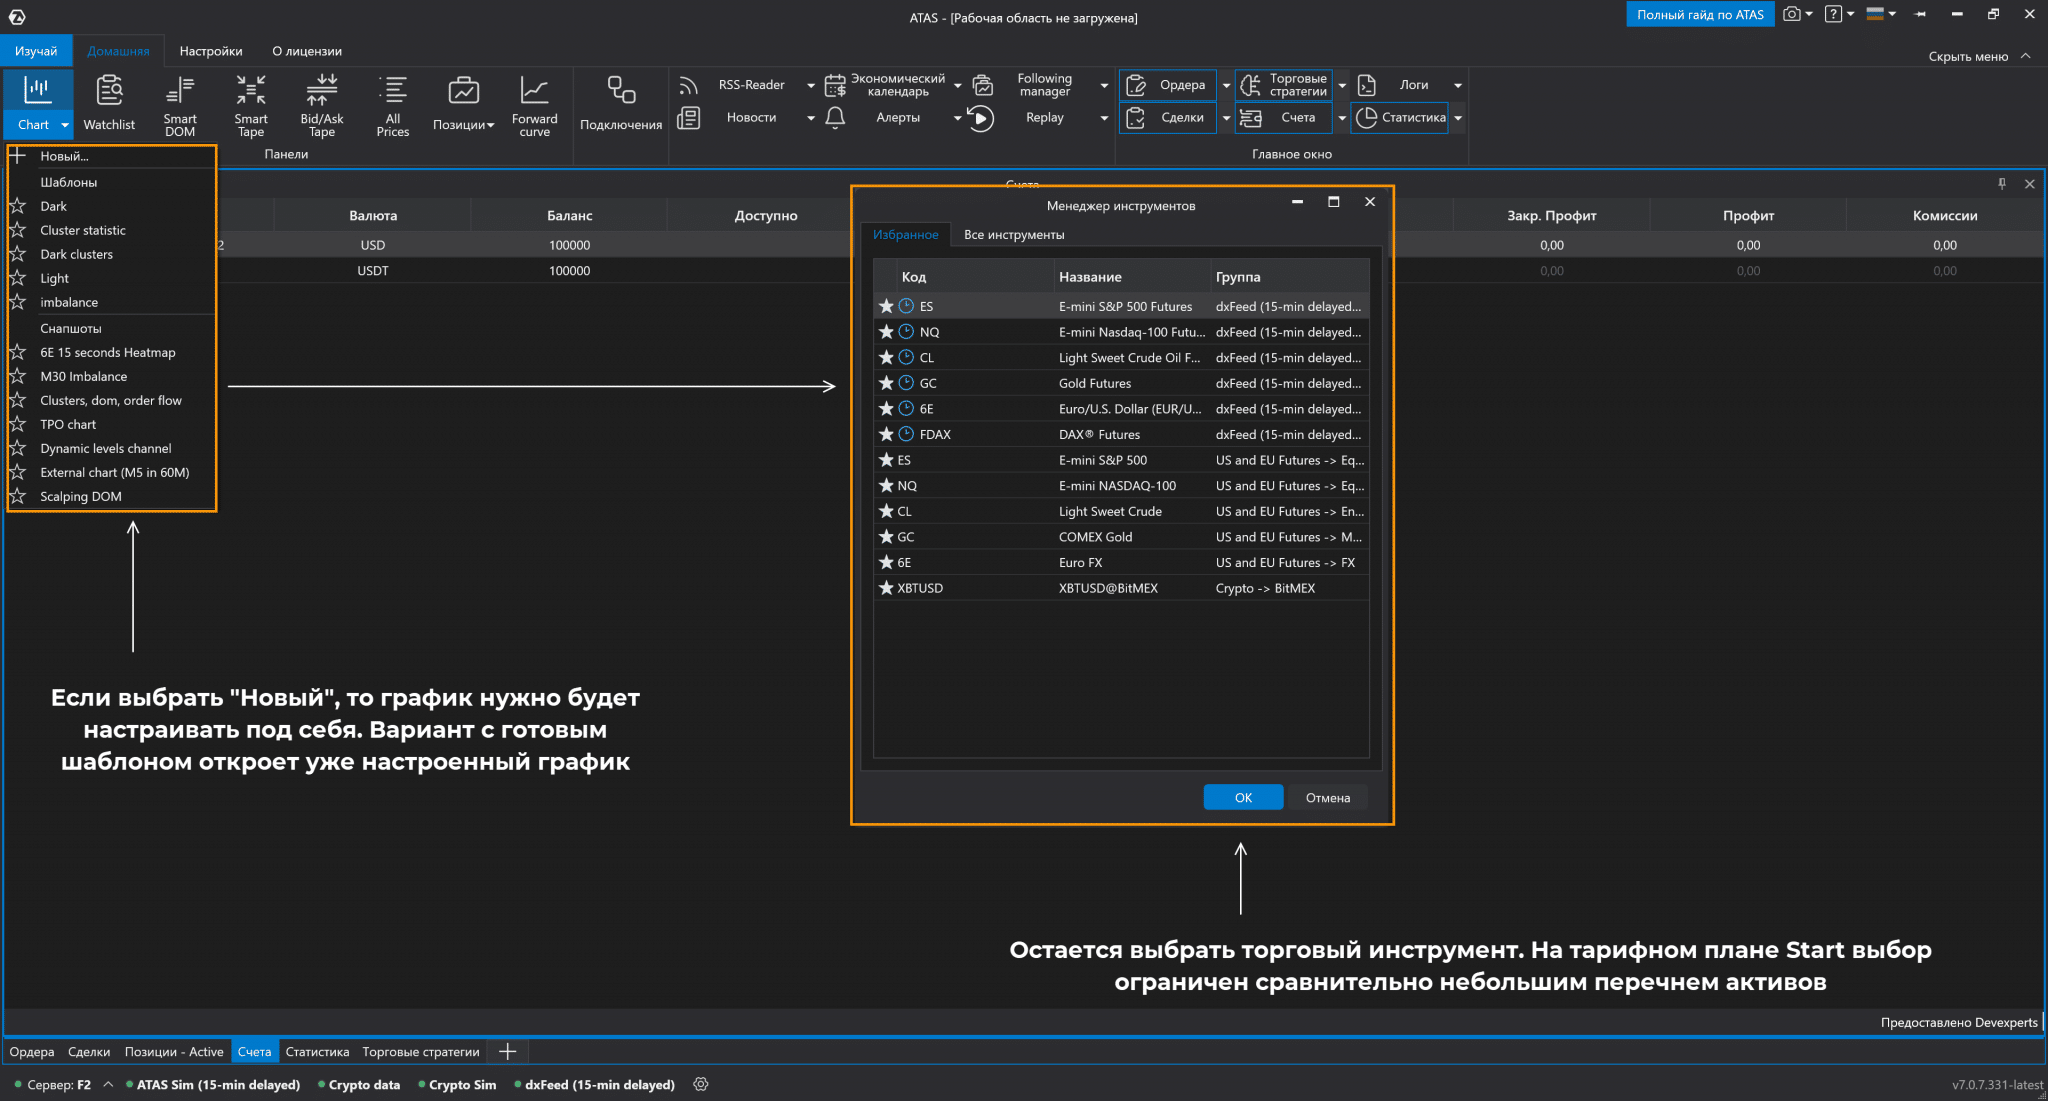This screenshot has height=1101, width=2048.
Task: Open the Watchlist panel
Action: 108,104
